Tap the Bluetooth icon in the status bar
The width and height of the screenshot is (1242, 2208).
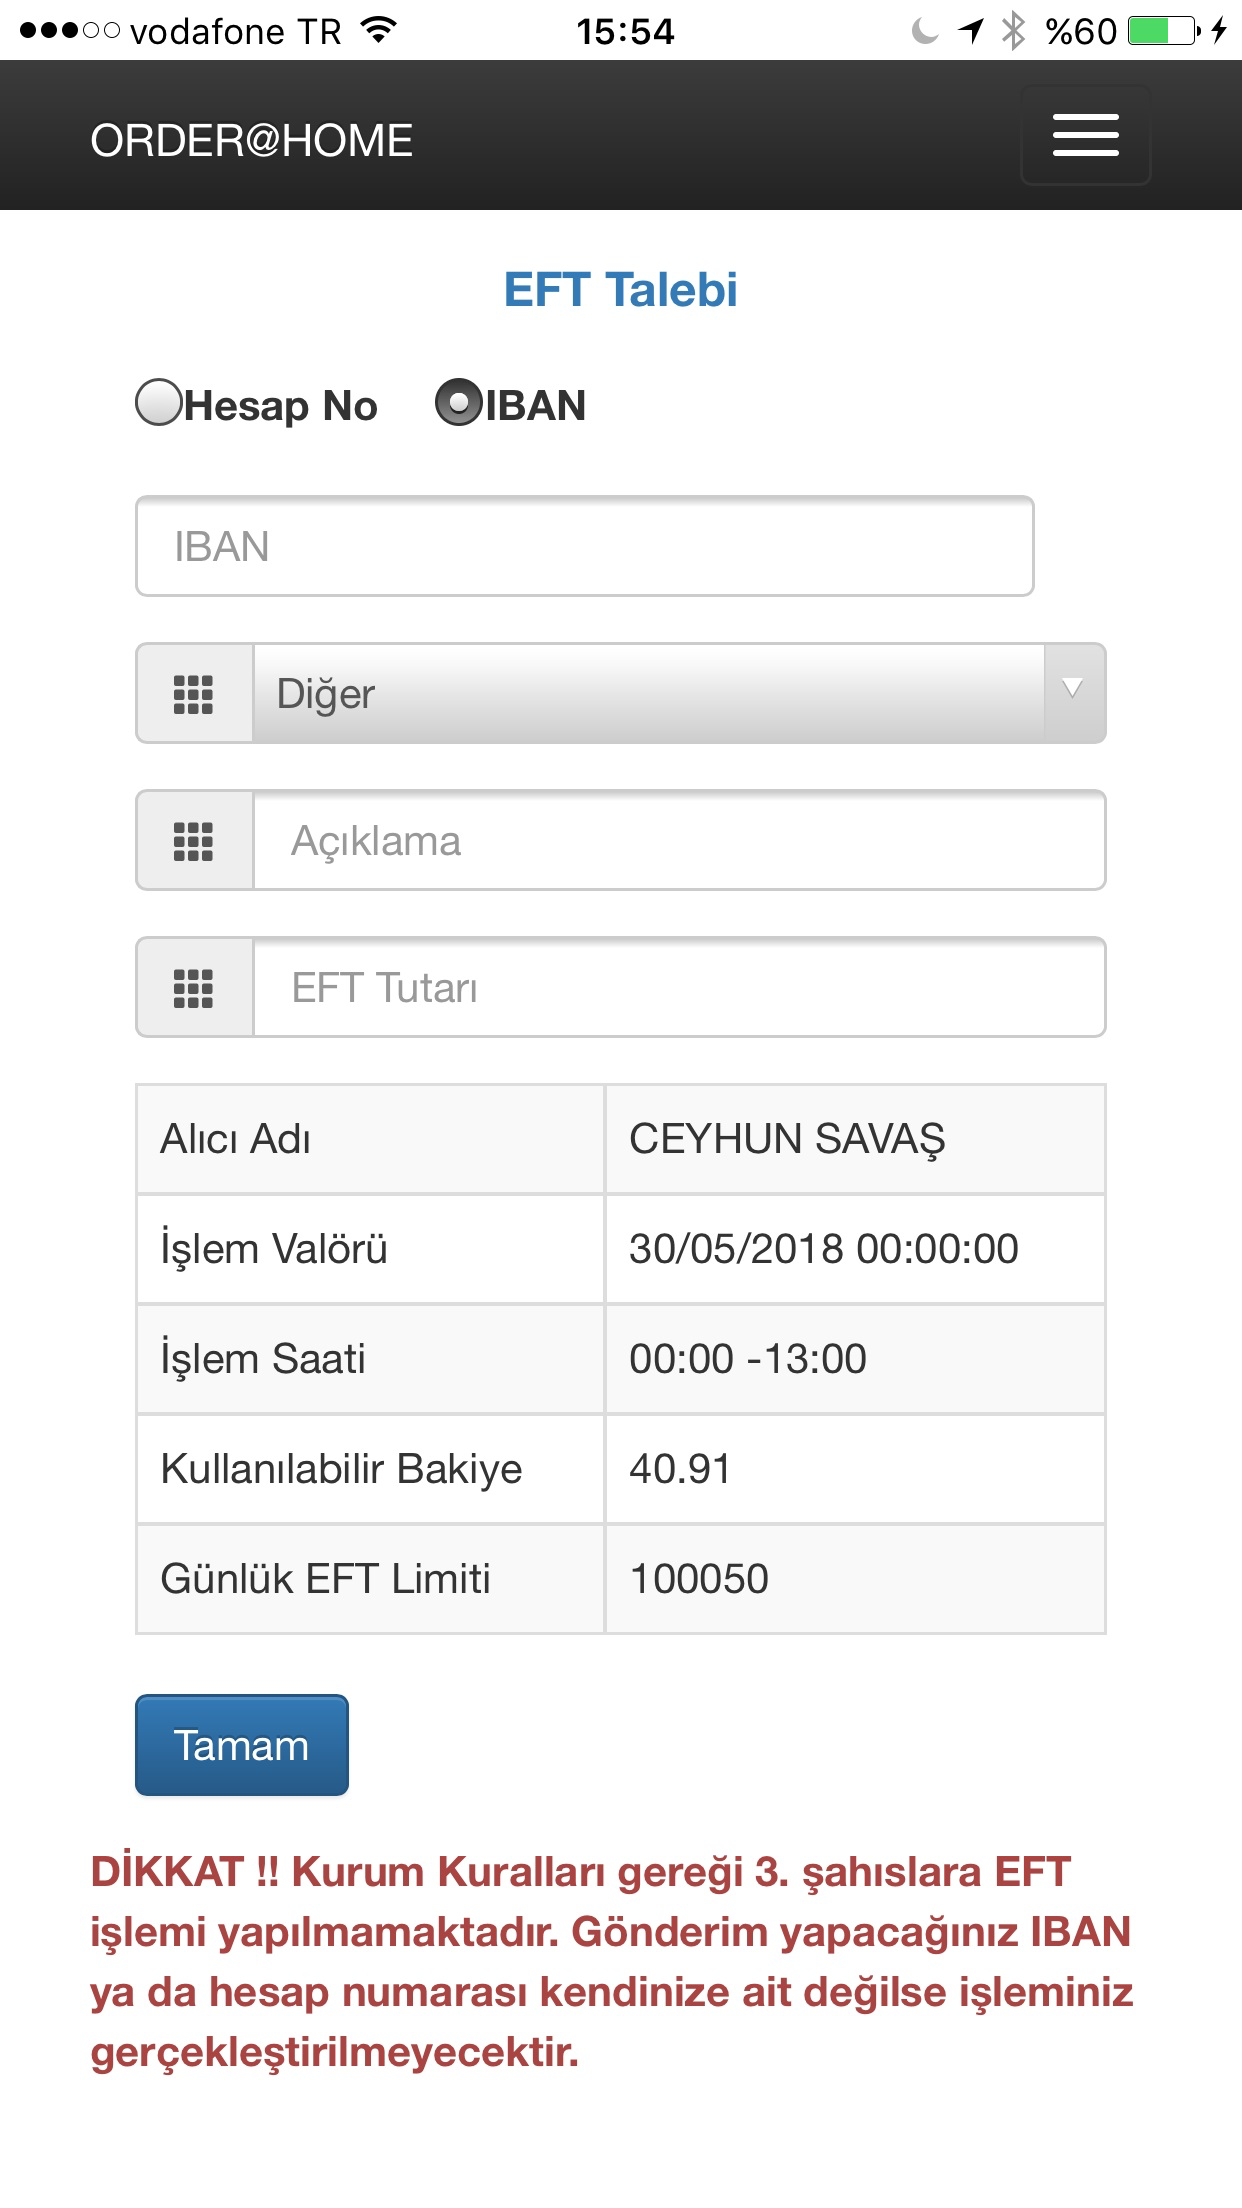click(x=1013, y=30)
